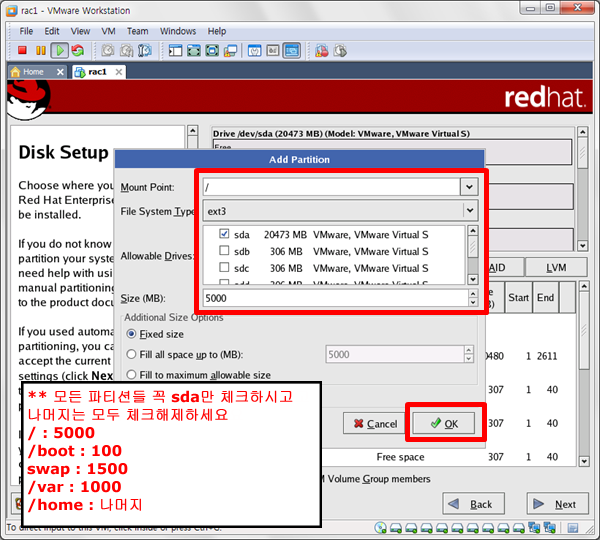Click the drive diagram scrollbar thumb
This screenshot has height=540, width=600.
[582, 153]
